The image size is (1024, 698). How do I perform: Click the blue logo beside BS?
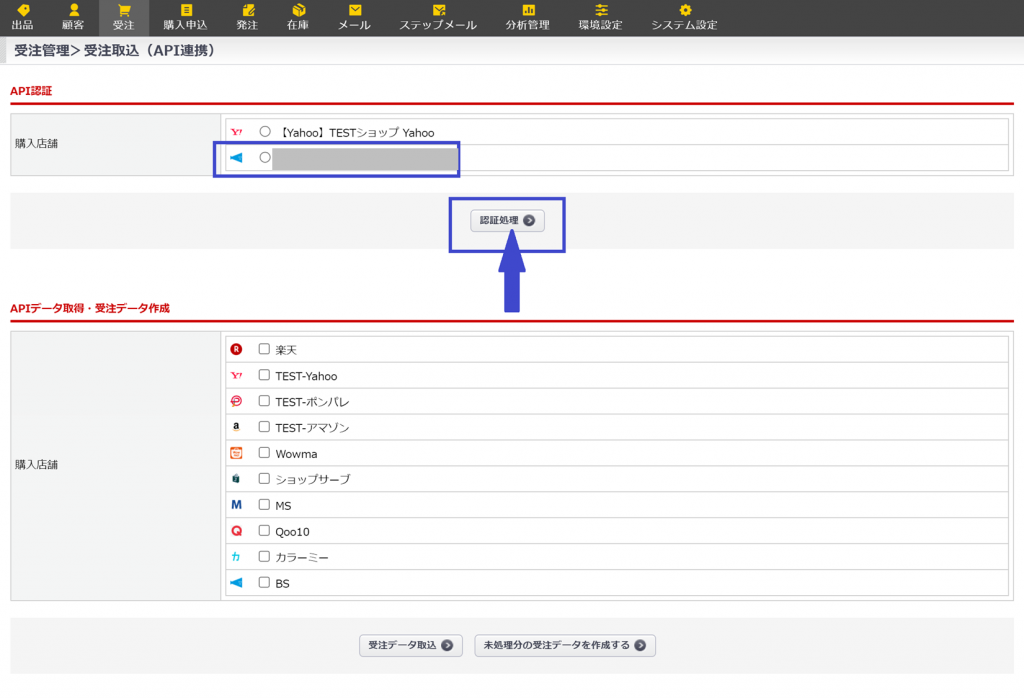pos(236,582)
